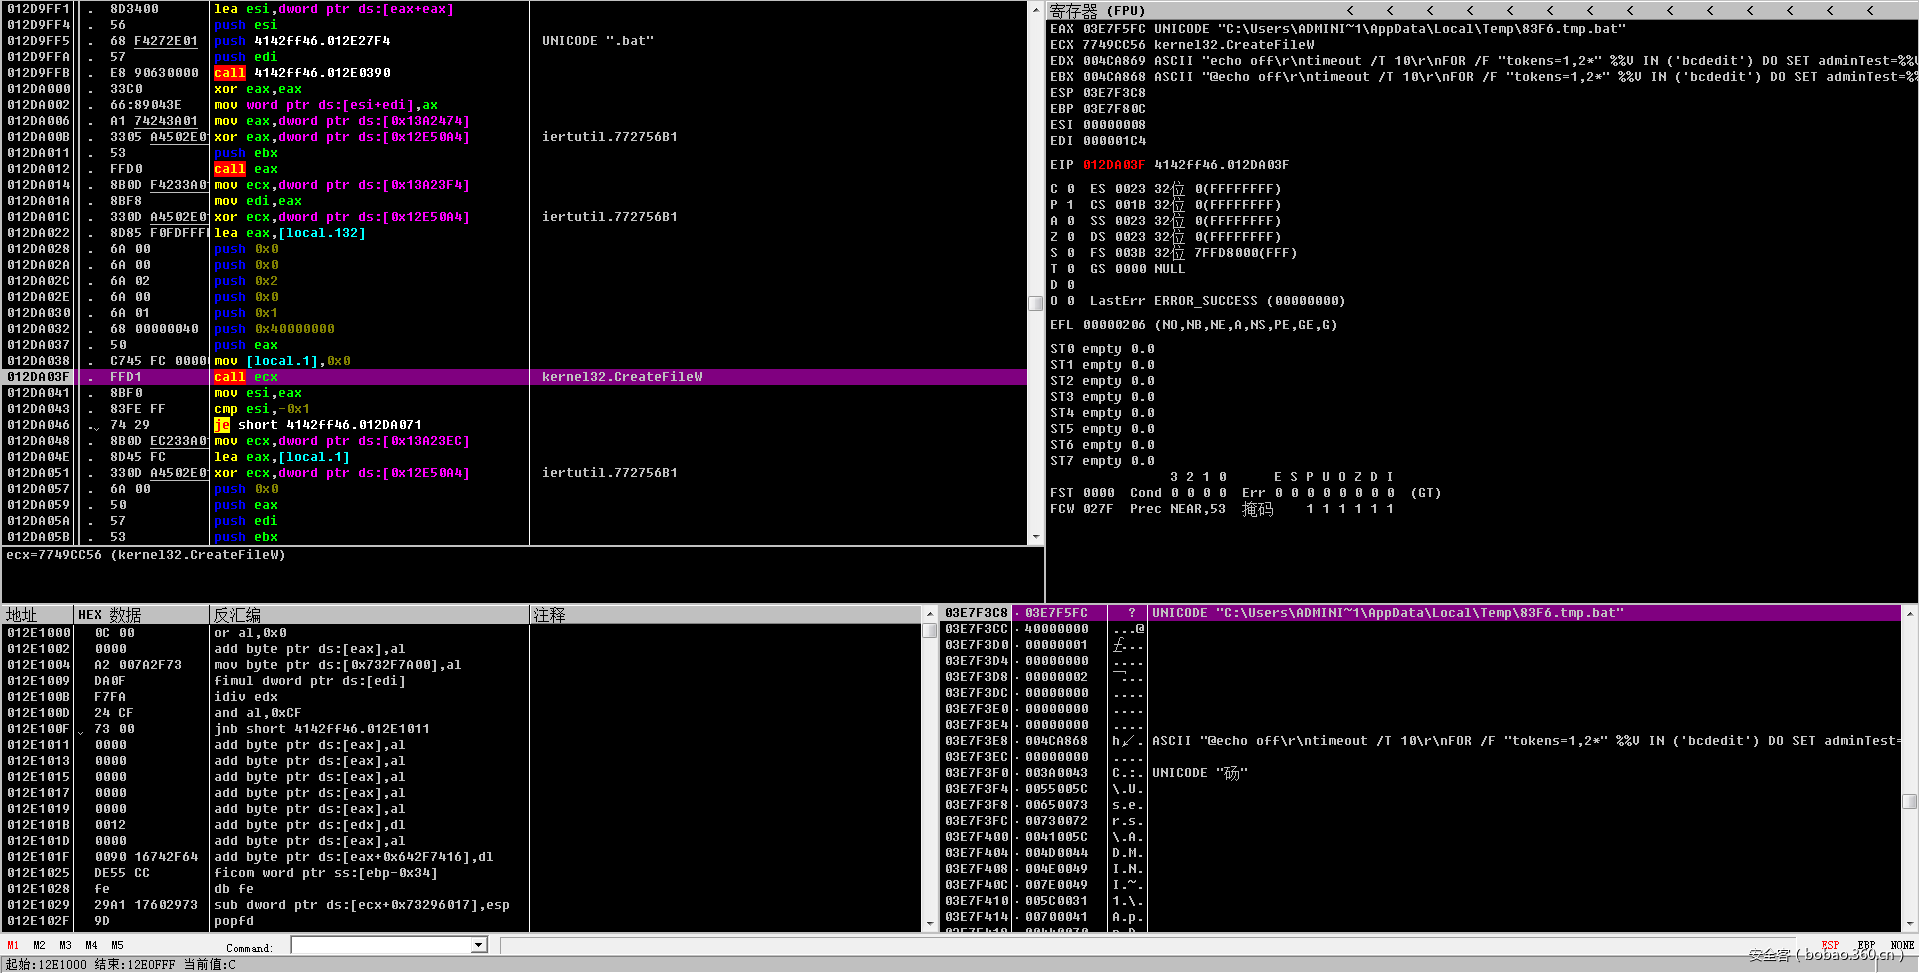Click the disassembly pane scroll-down arrow
1919x973 pixels.
coord(1036,537)
